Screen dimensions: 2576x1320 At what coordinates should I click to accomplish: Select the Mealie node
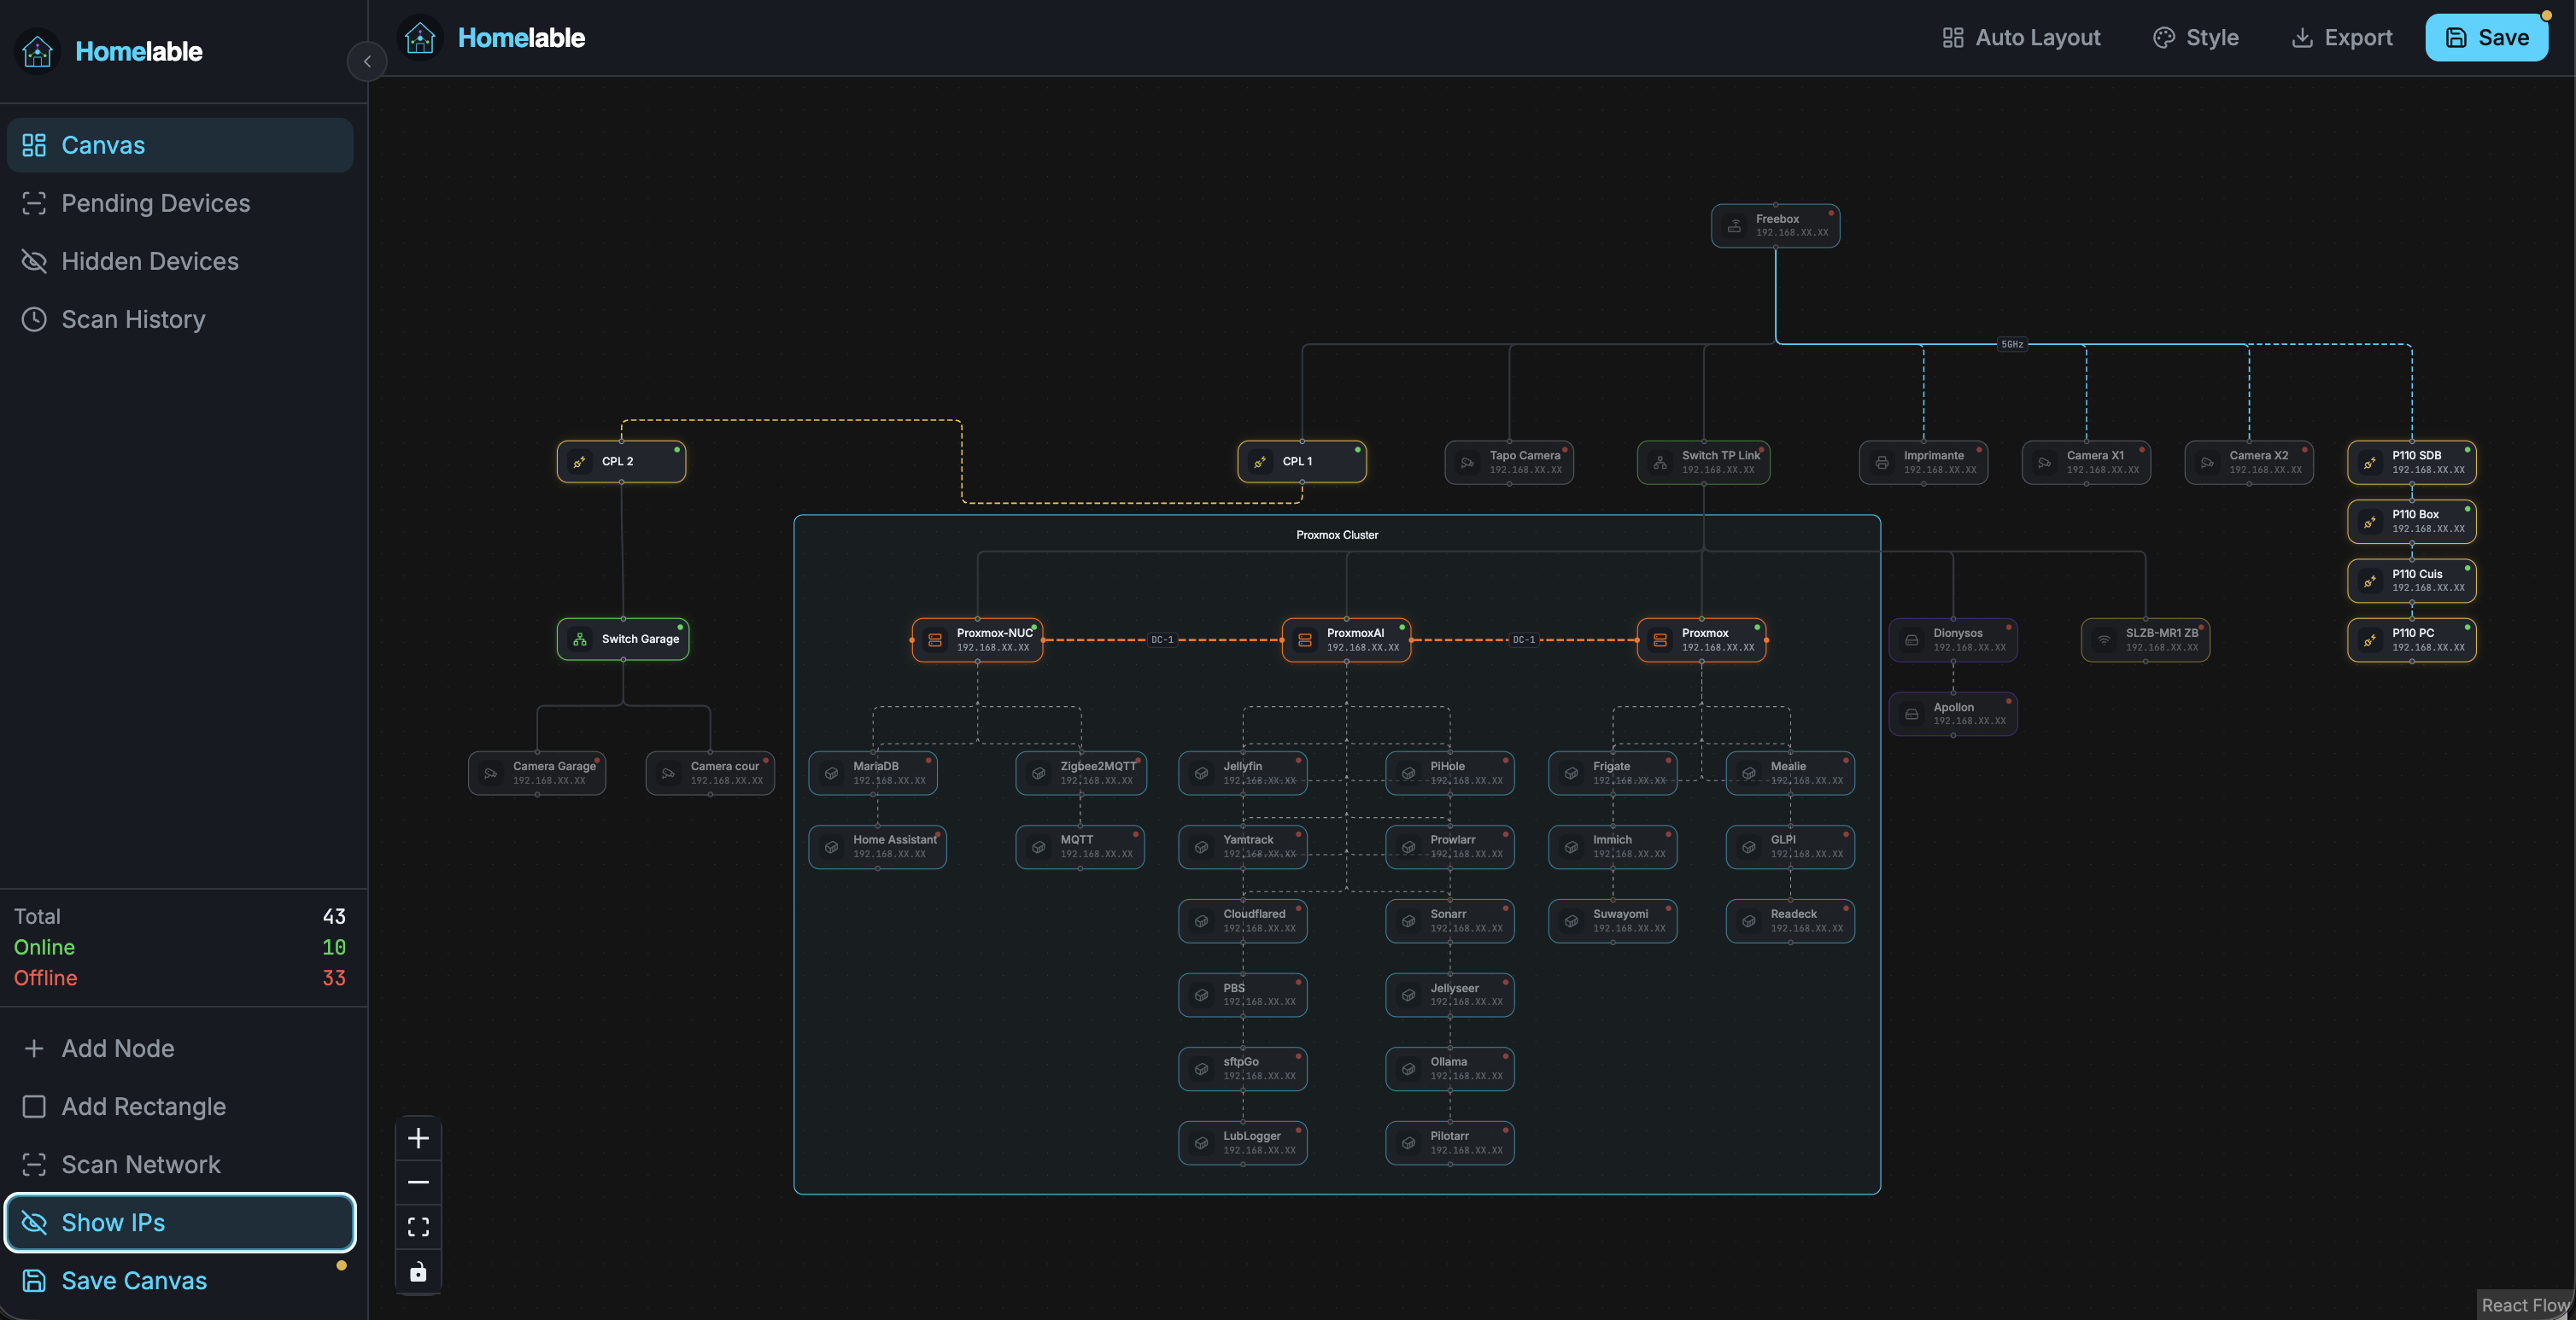(x=1790, y=773)
